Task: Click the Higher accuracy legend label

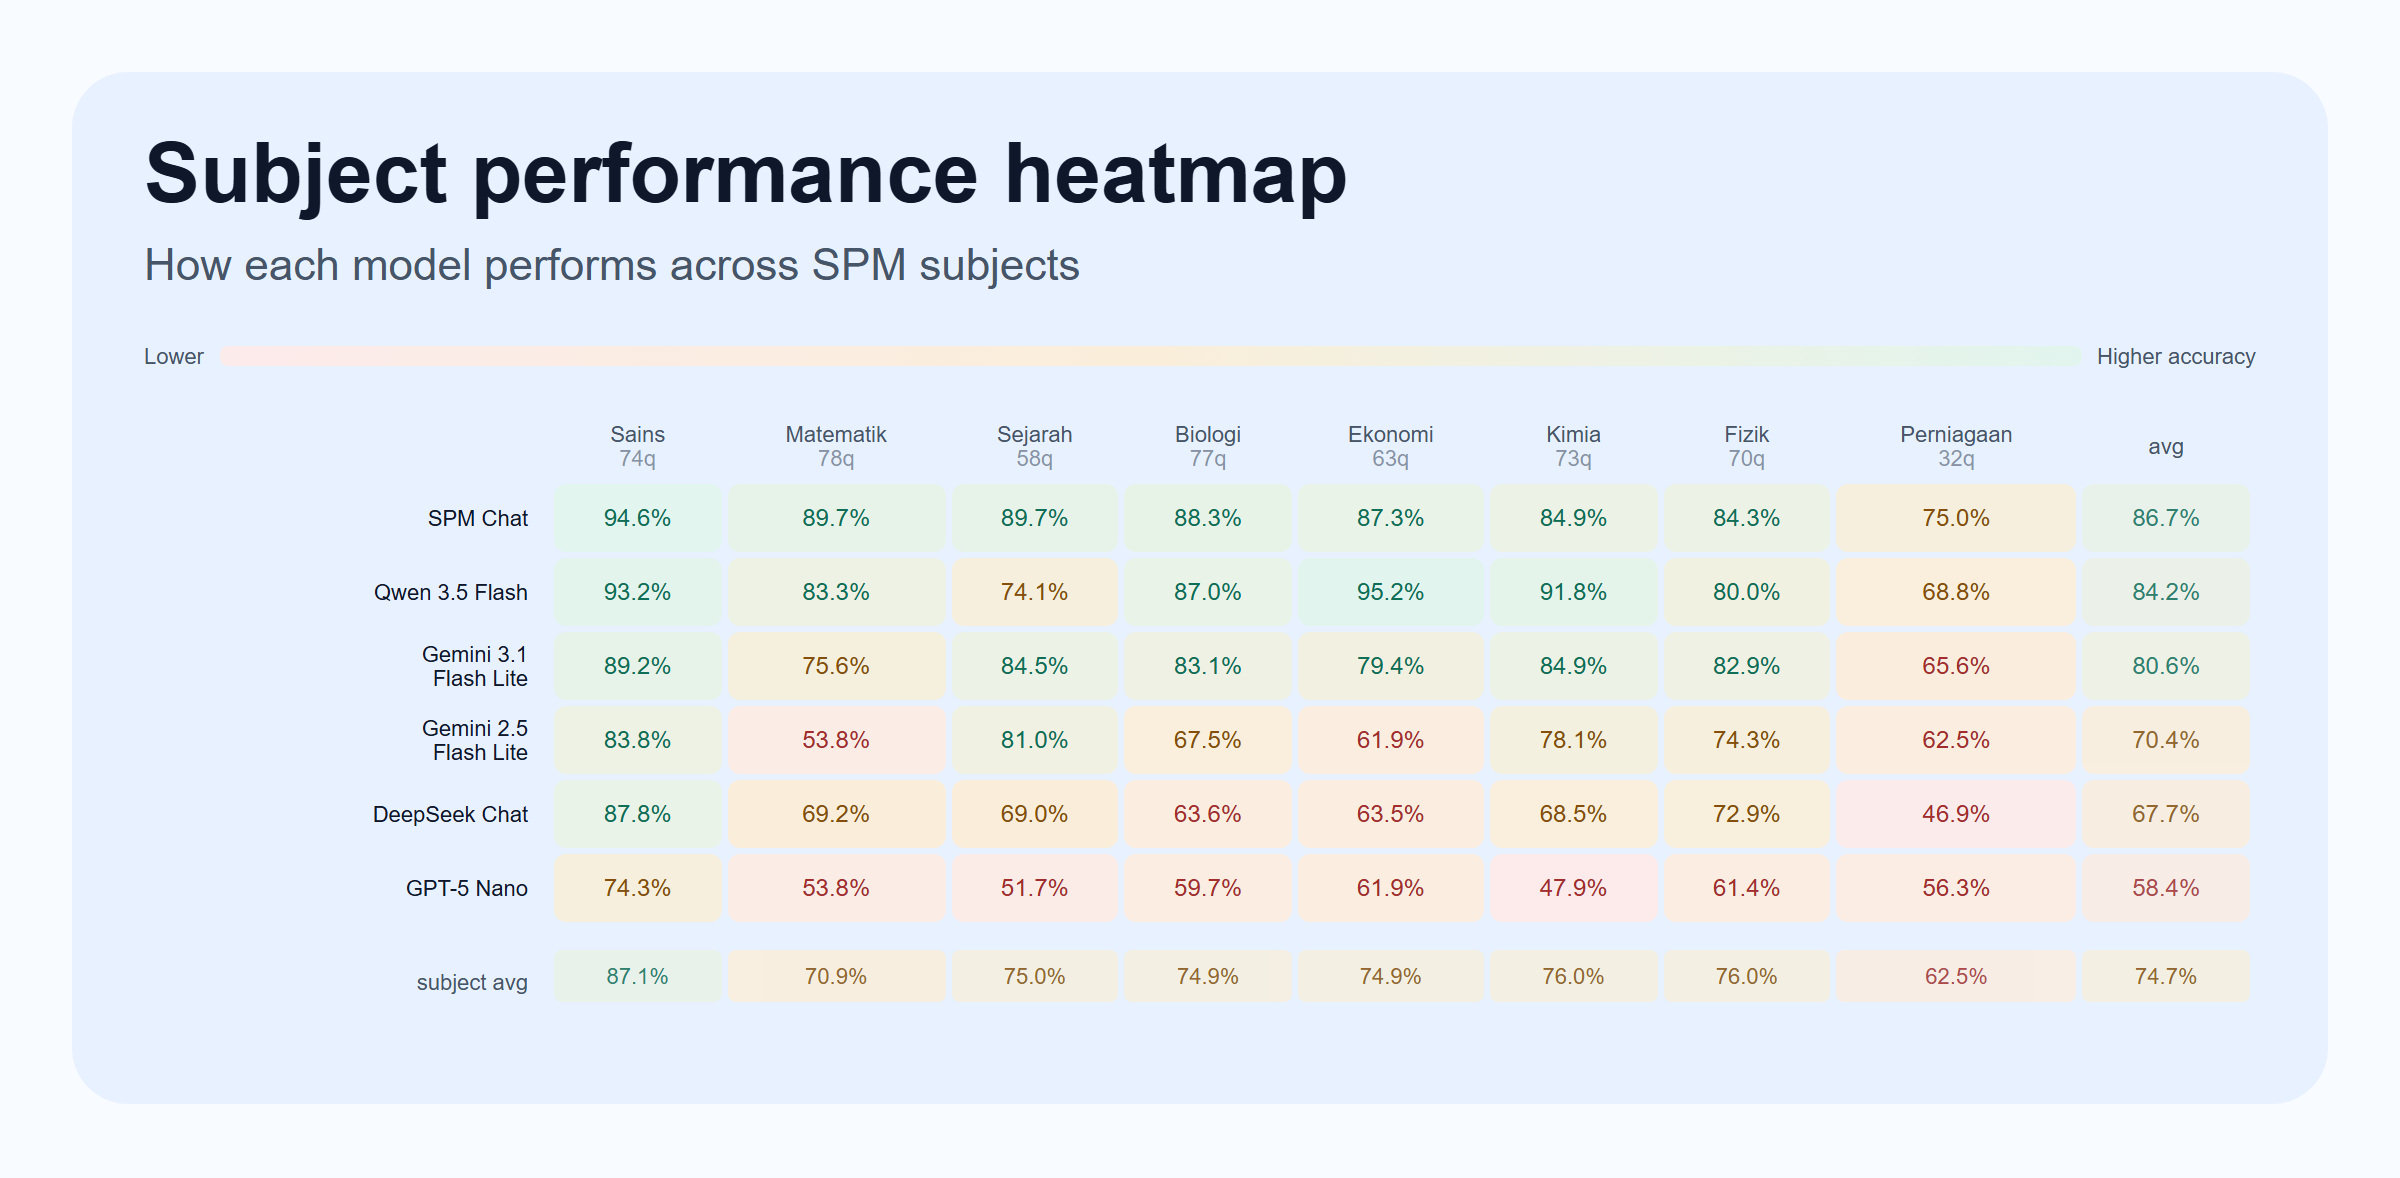Action: pos(2175,357)
